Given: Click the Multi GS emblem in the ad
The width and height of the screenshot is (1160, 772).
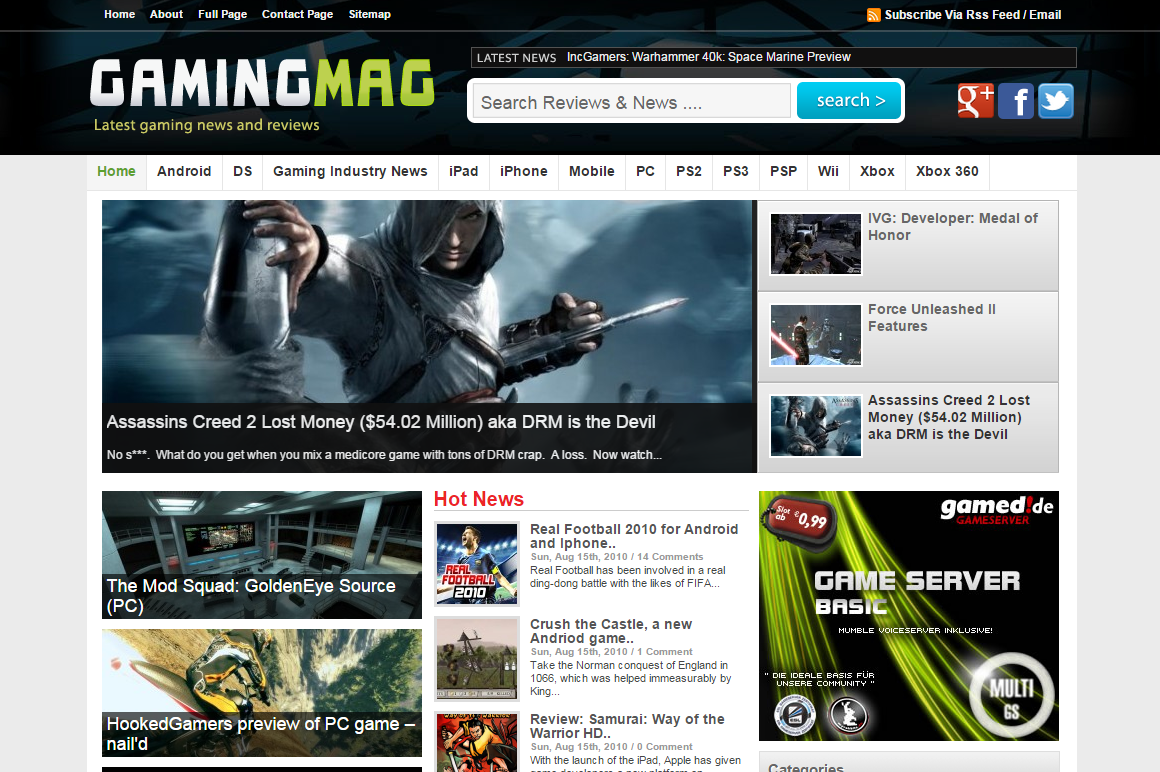Looking at the screenshot, I should pos(1012,693).
